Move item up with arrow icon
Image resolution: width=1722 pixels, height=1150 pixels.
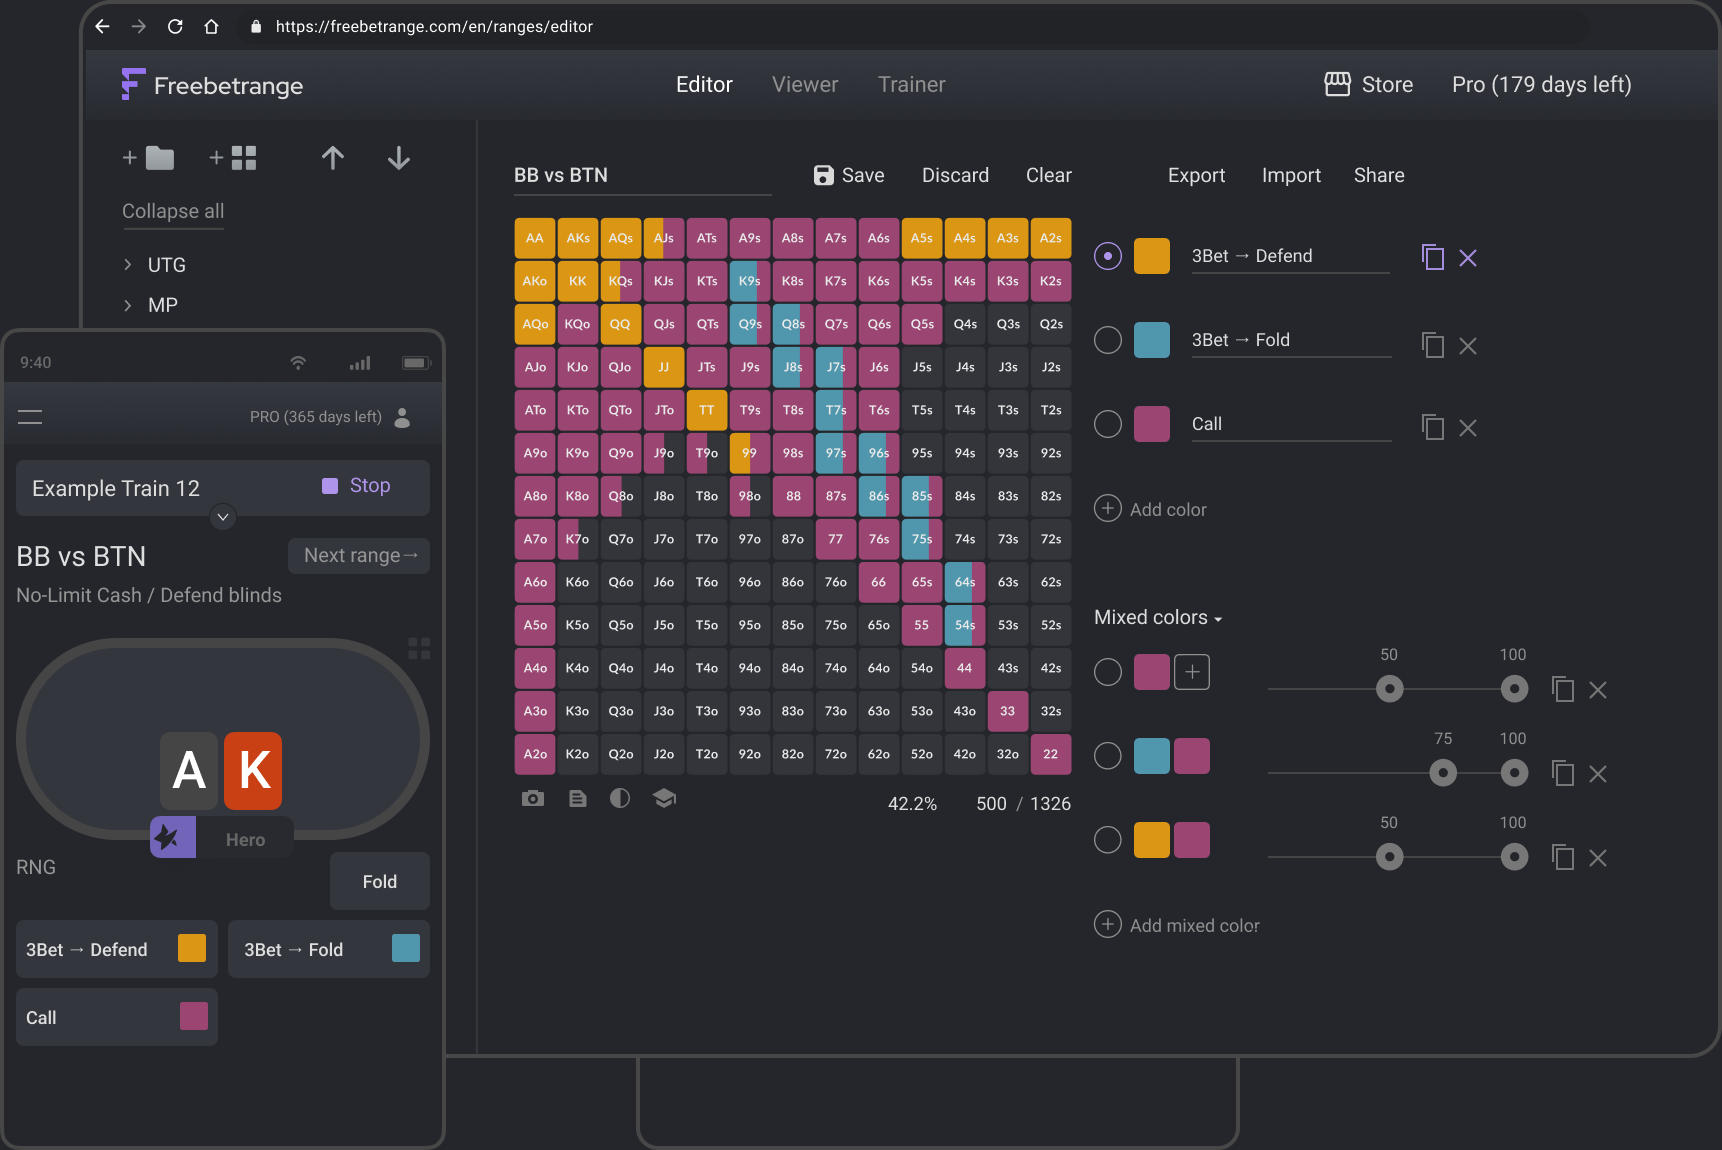333,158
